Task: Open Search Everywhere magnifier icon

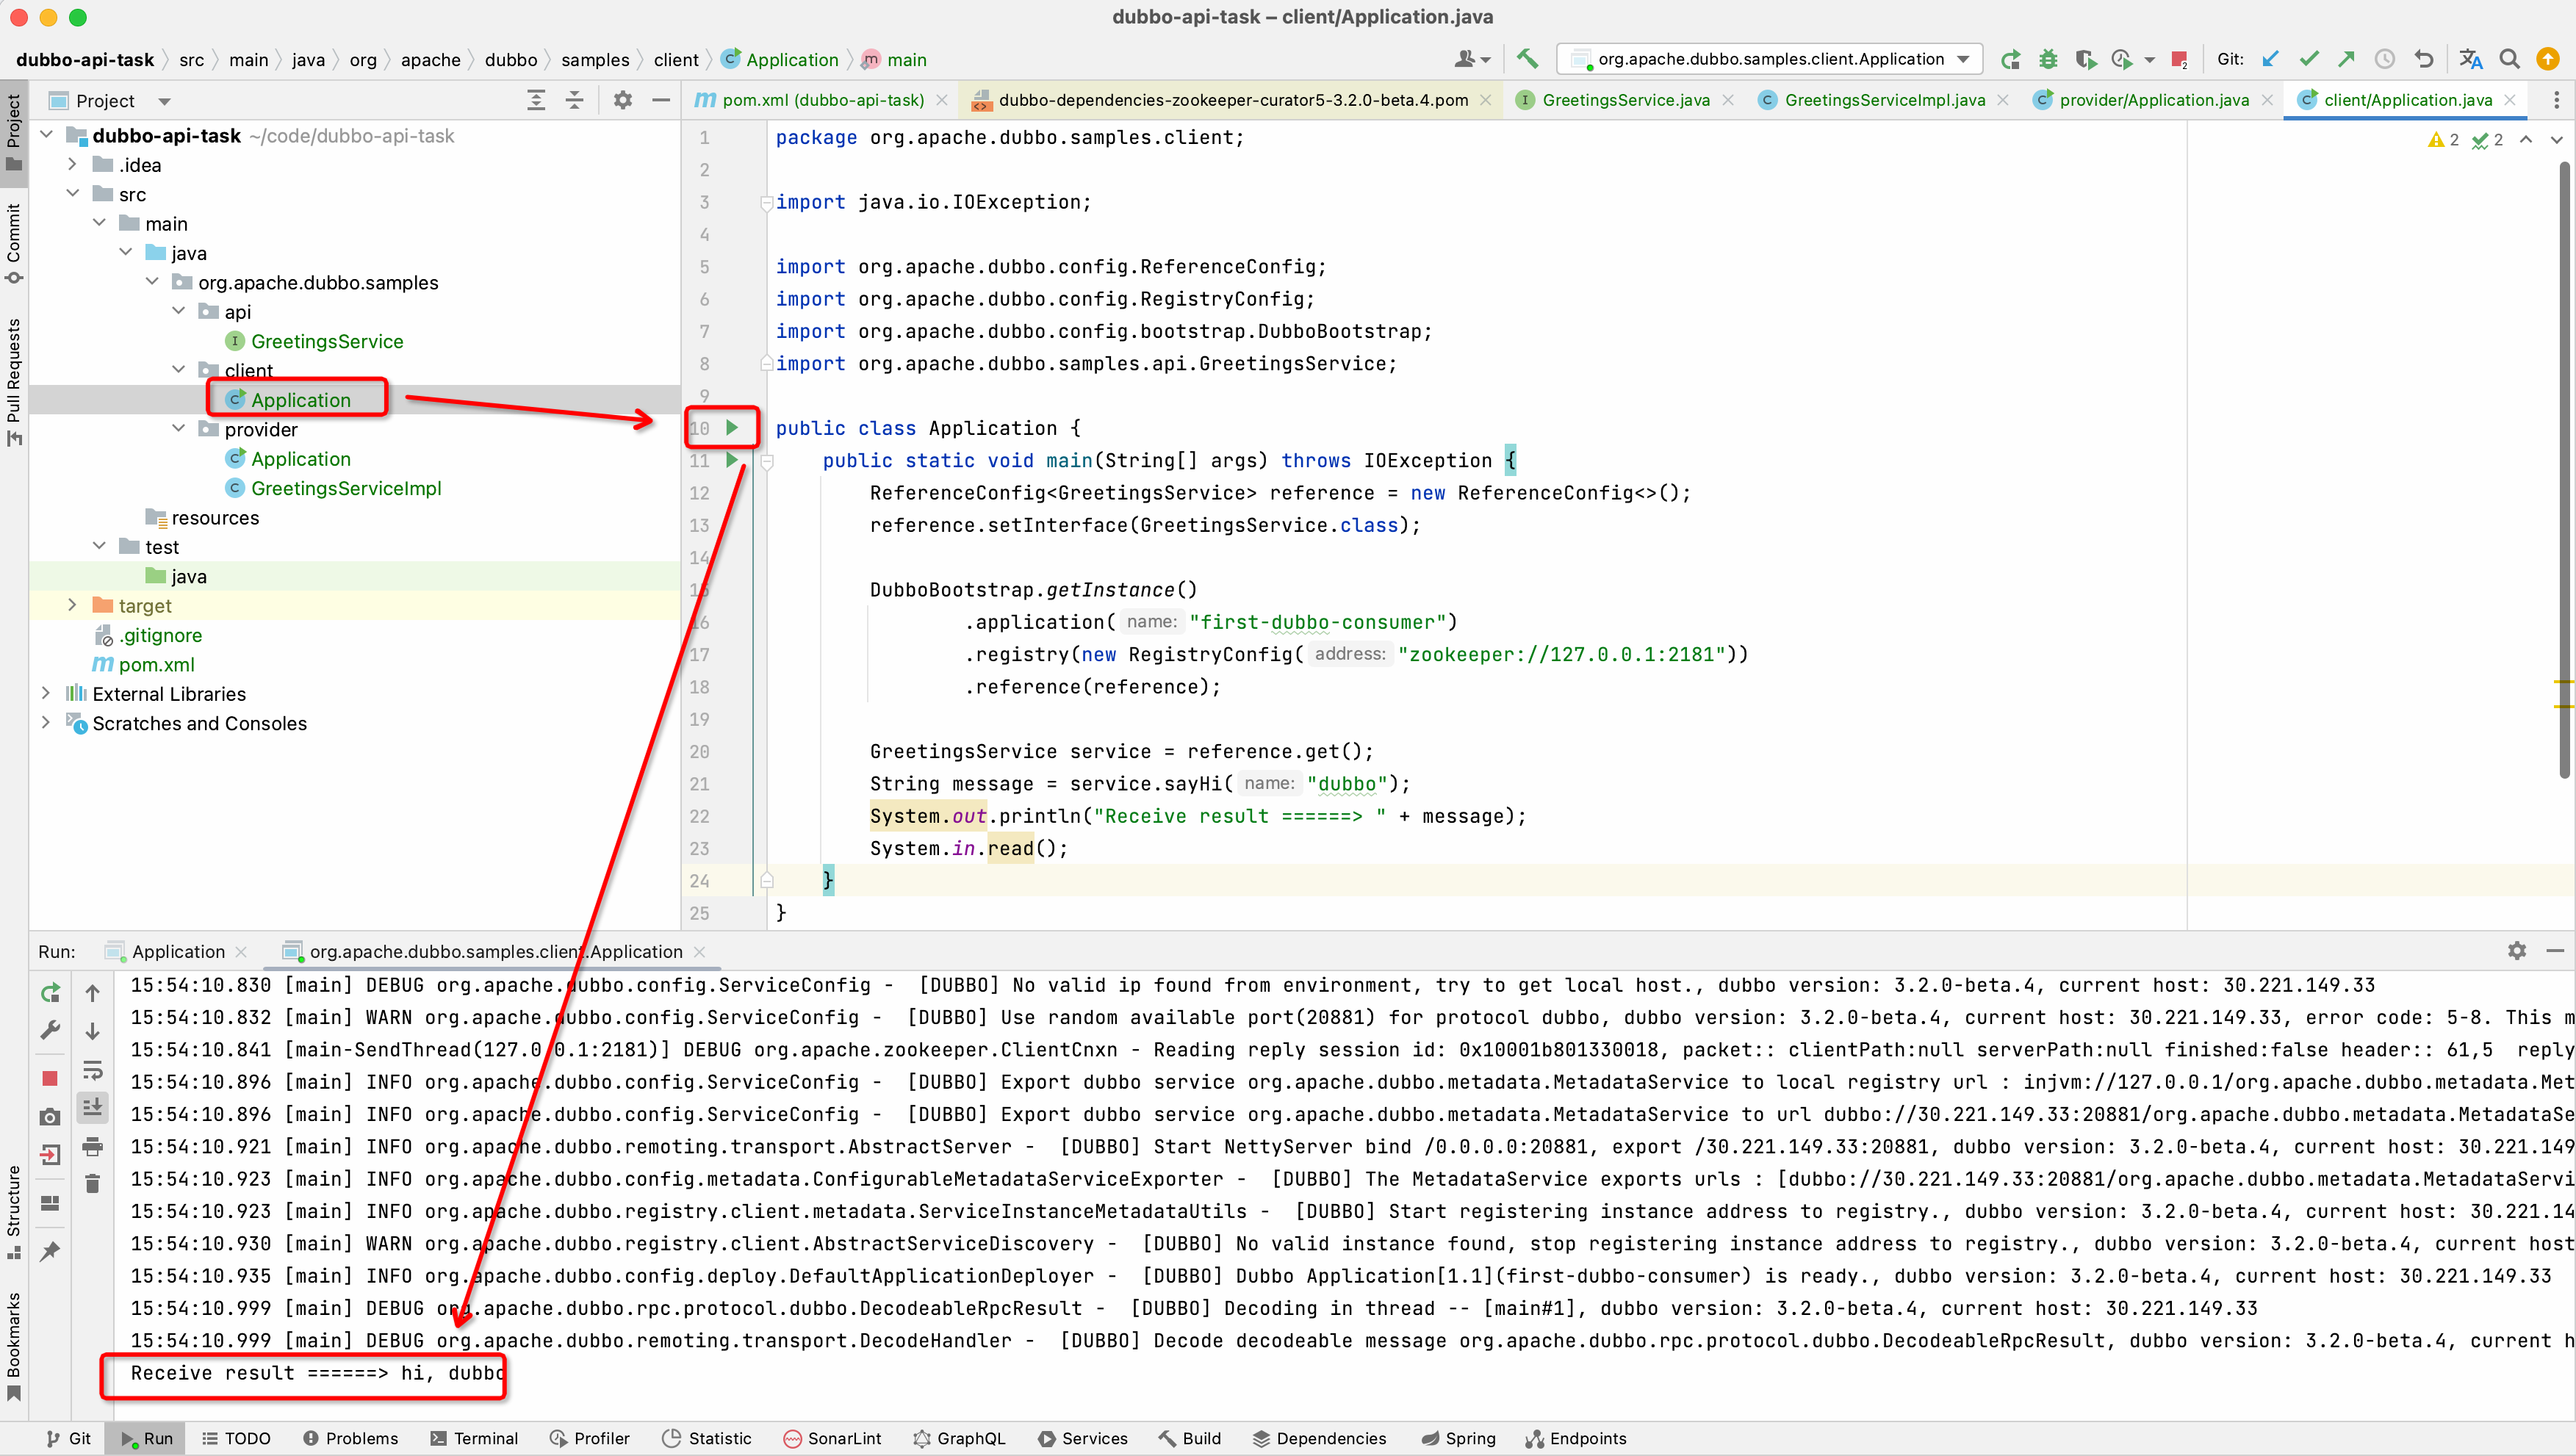Action: click(x=2509, y=59)
